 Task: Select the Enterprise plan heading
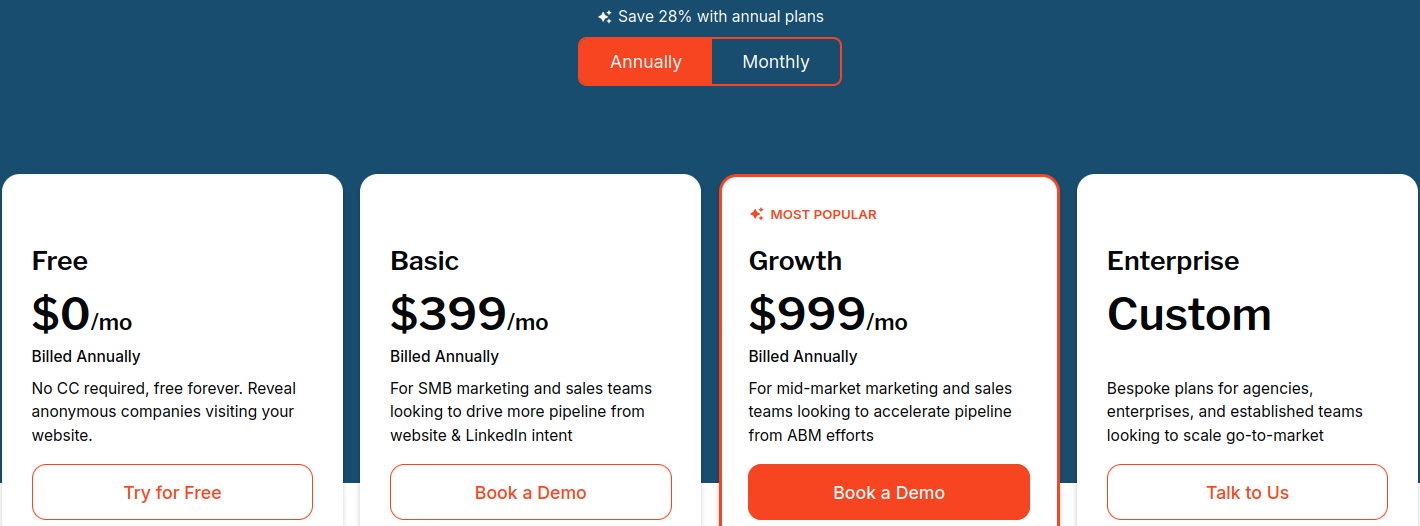(1173, 261)
